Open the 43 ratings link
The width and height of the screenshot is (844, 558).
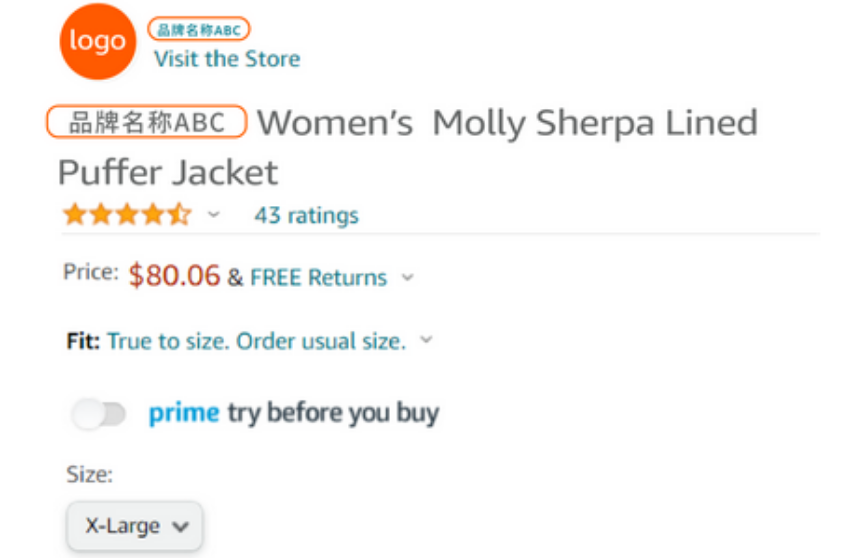(x=306, y=215)
